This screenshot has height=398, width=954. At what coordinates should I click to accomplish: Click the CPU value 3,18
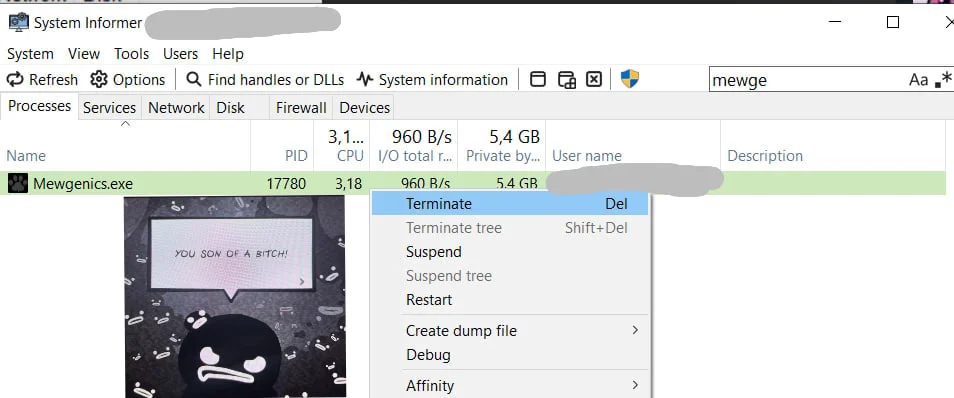pyautogui.click(x=349, y=183)
